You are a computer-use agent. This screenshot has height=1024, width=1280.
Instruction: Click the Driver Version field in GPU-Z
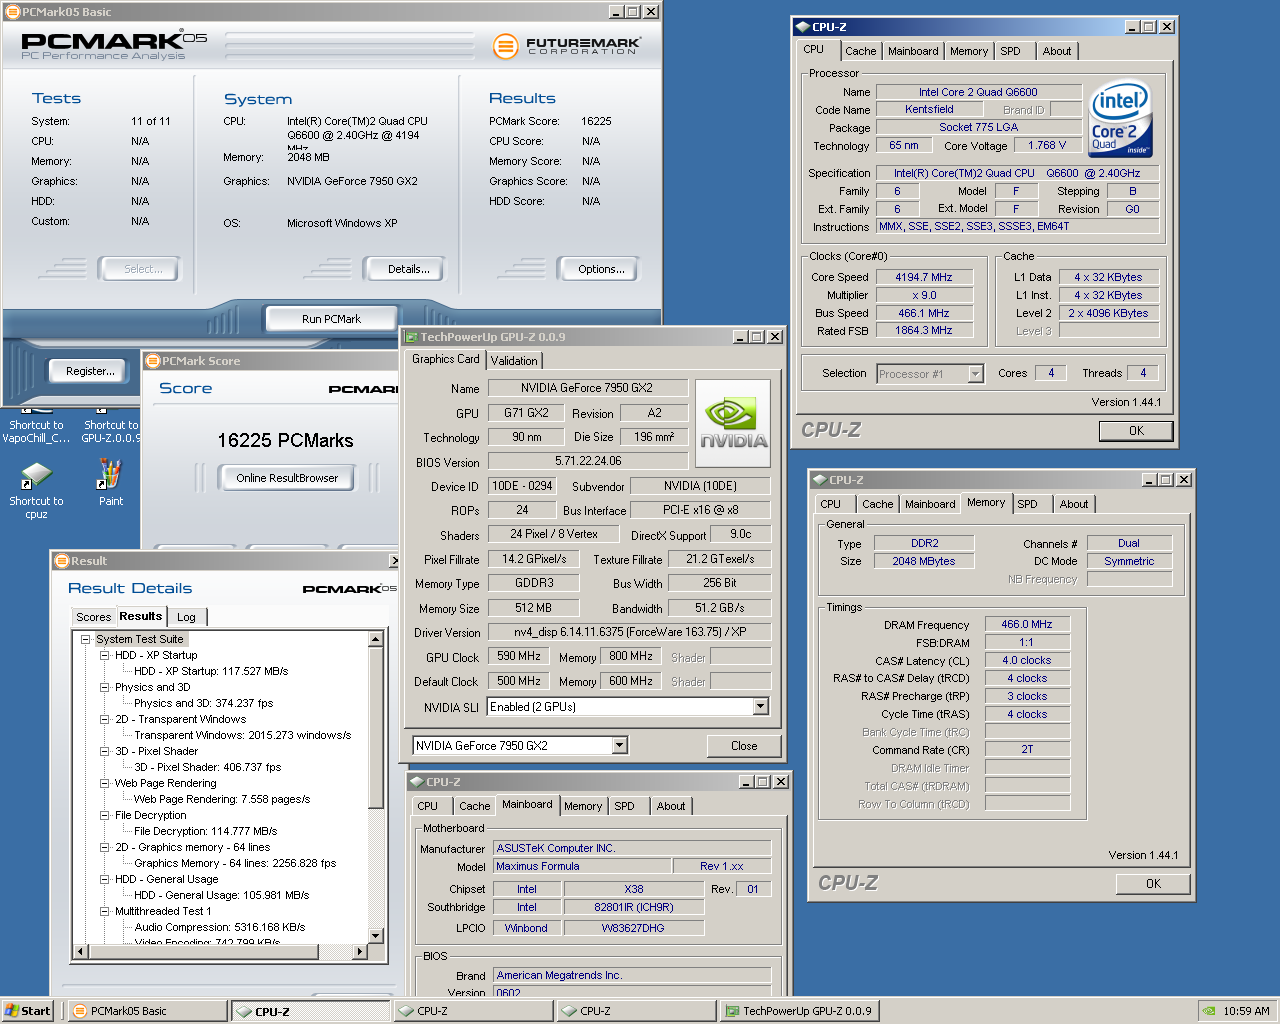coord(629,632)
